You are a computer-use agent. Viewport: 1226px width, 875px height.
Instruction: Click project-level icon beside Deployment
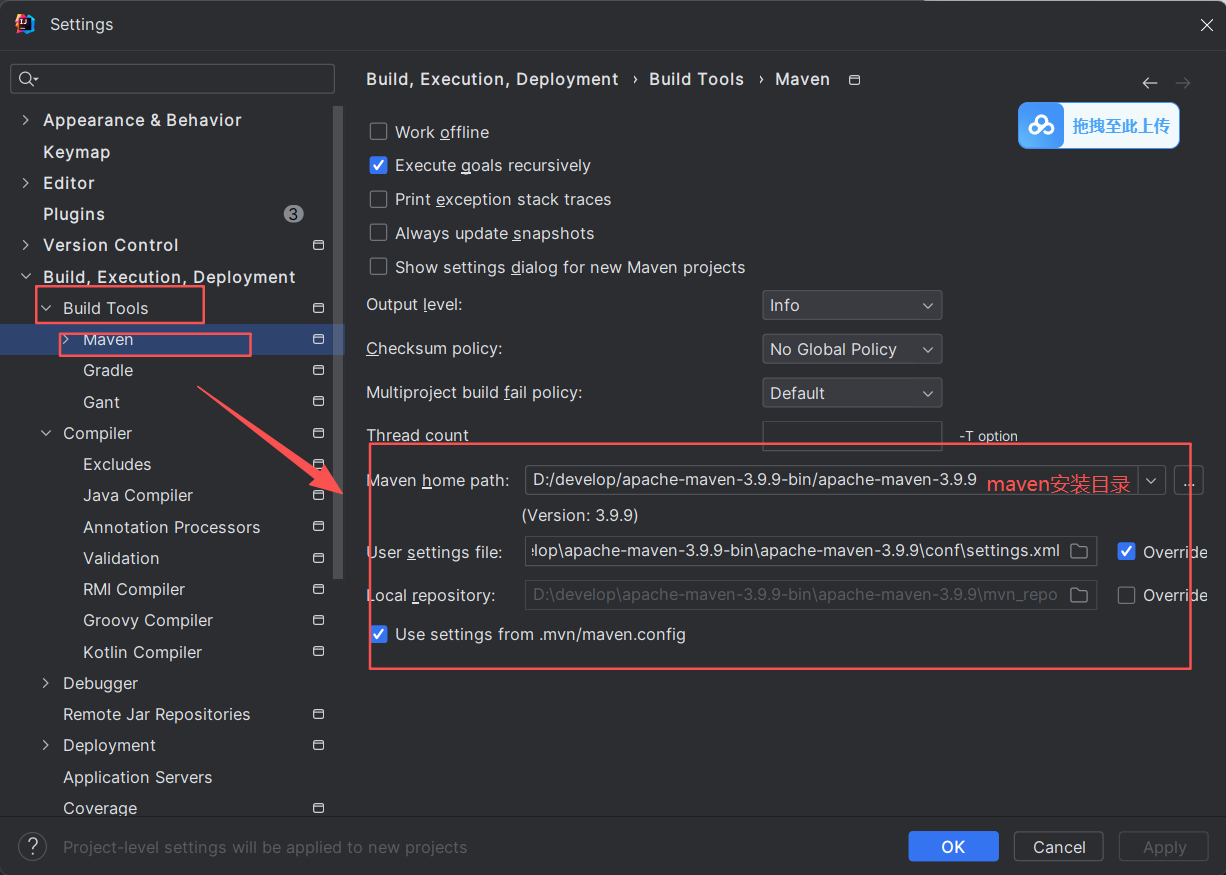click(x=318, y=745)
